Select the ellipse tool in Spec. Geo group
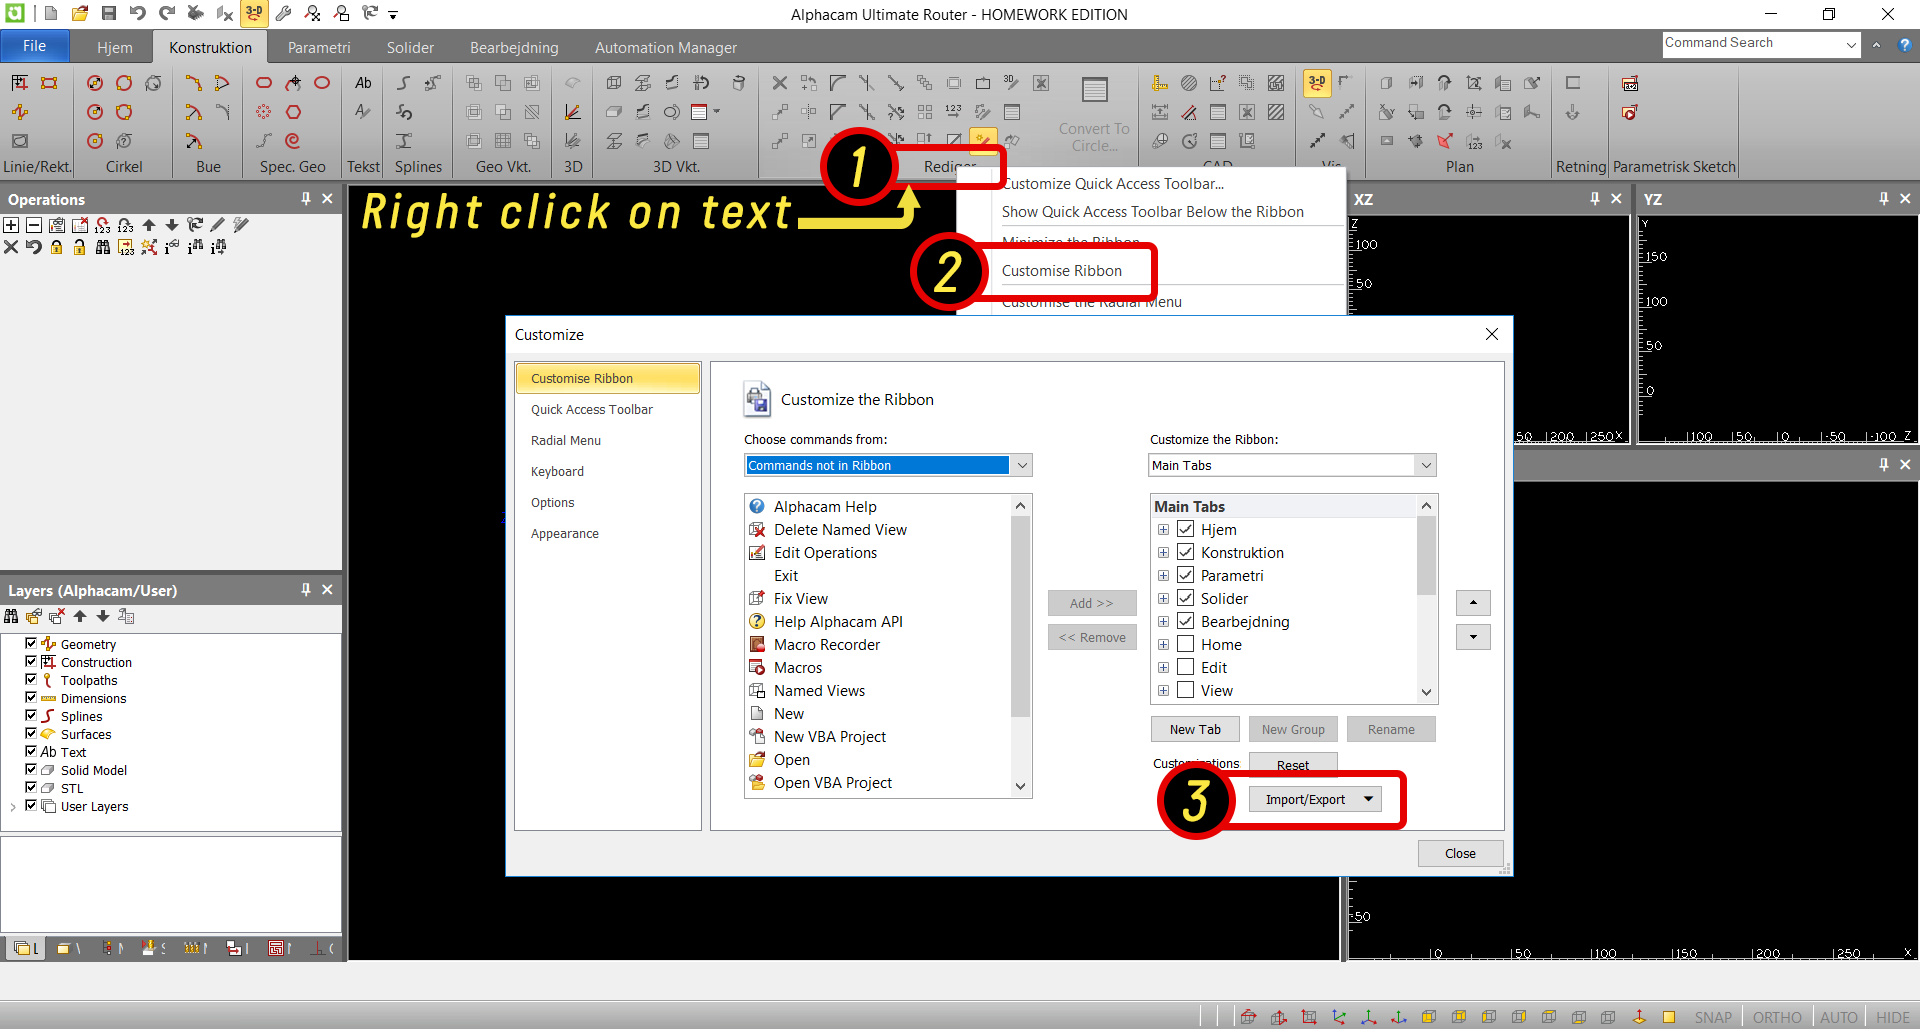The width and height of the screenshot is (1920, 1029). tap(322, 83)
